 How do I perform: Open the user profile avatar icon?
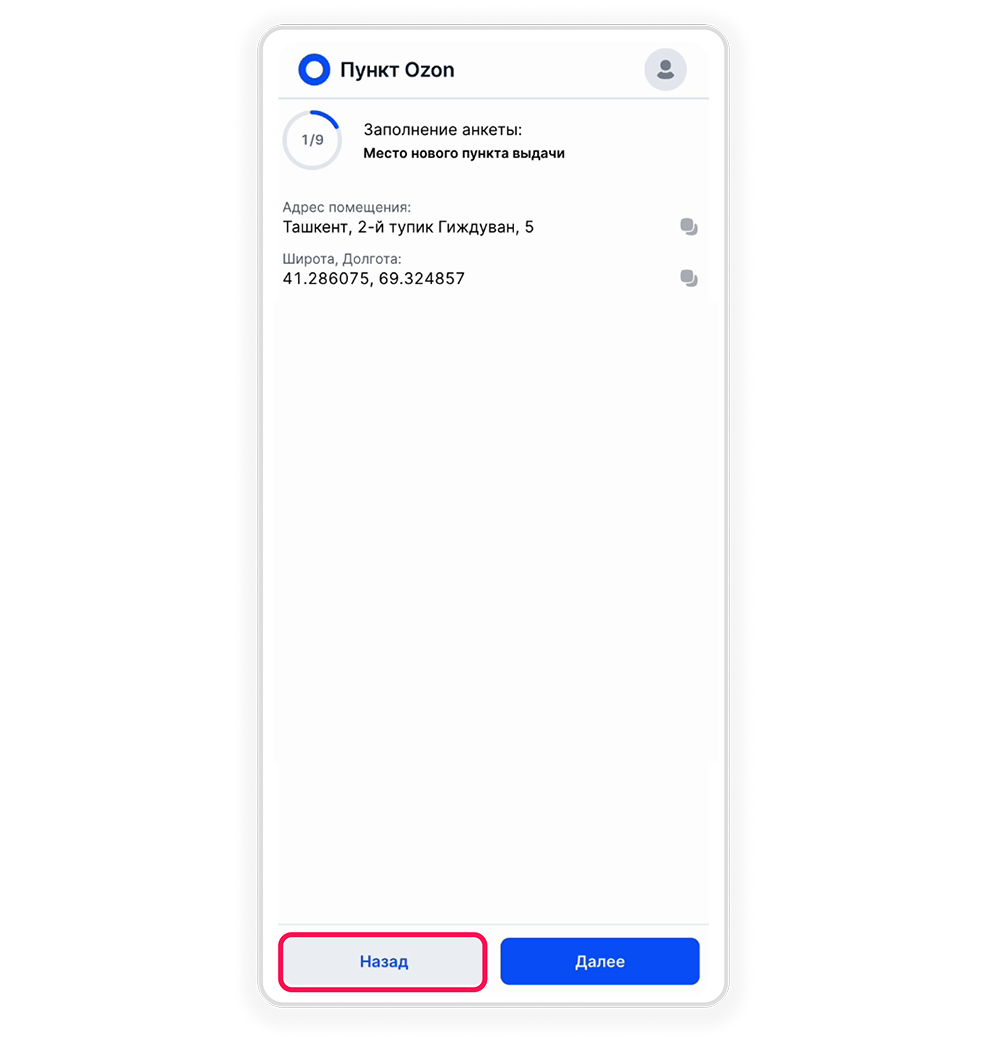tap(665, 69)
